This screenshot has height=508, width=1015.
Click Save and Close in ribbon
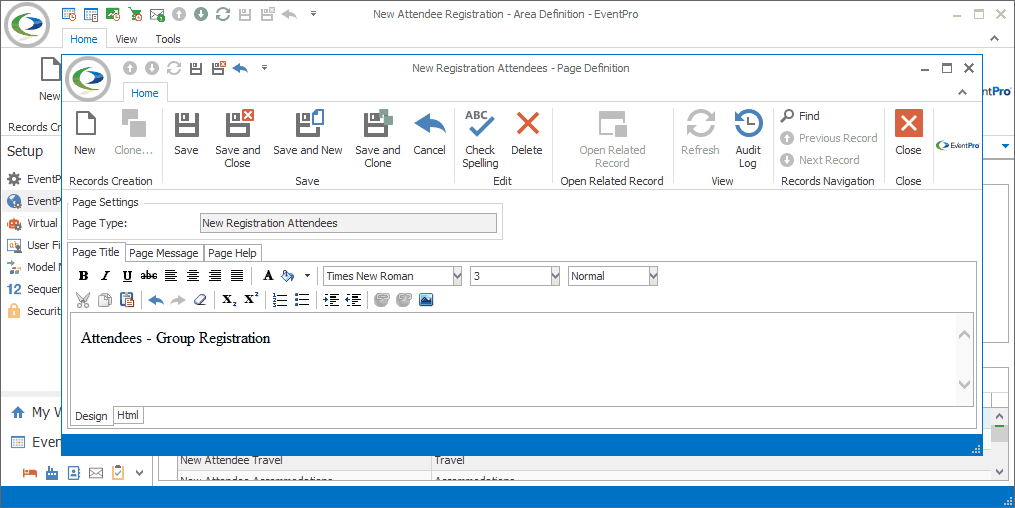[238, 139]
